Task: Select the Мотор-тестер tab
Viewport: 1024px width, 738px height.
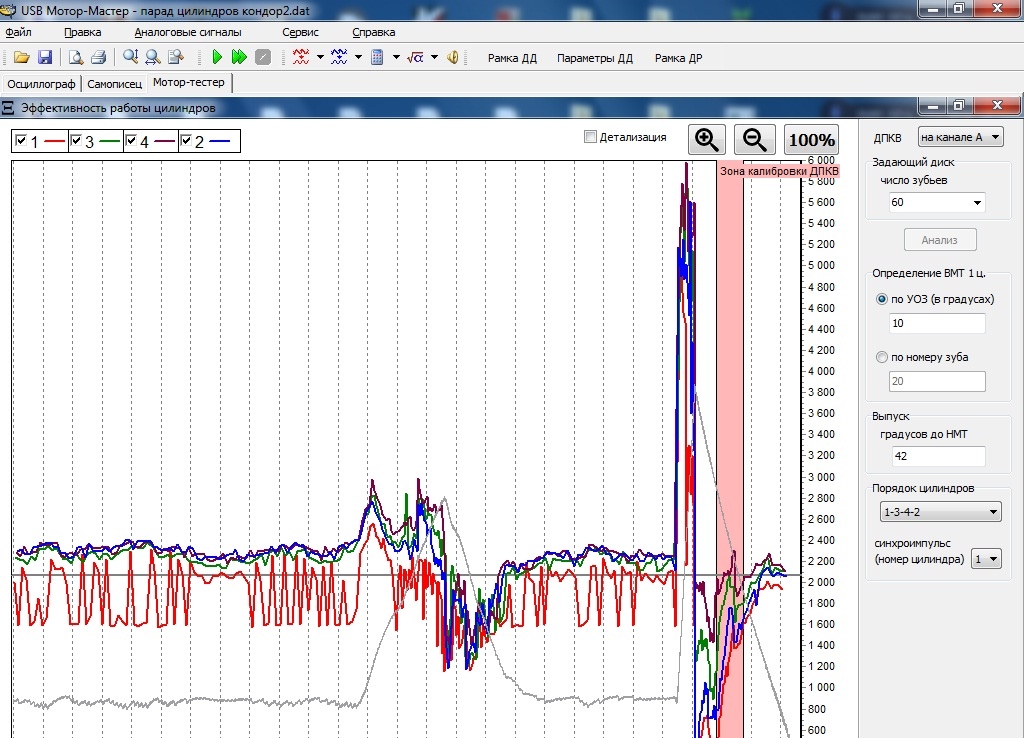Action: 189,82
